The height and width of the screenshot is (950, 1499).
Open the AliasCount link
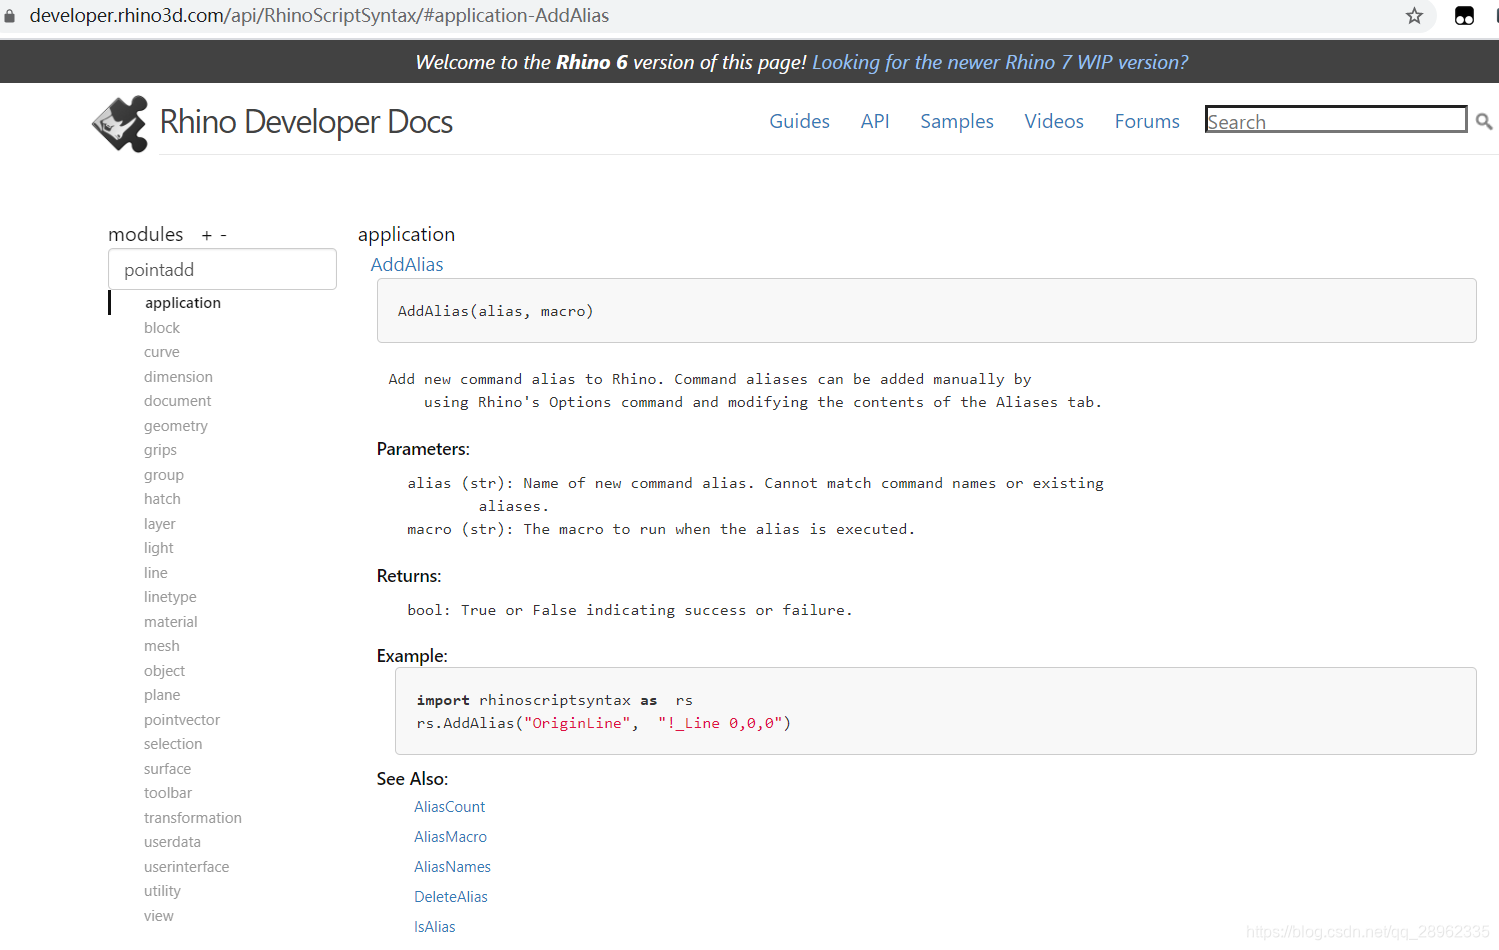[450, 807]
